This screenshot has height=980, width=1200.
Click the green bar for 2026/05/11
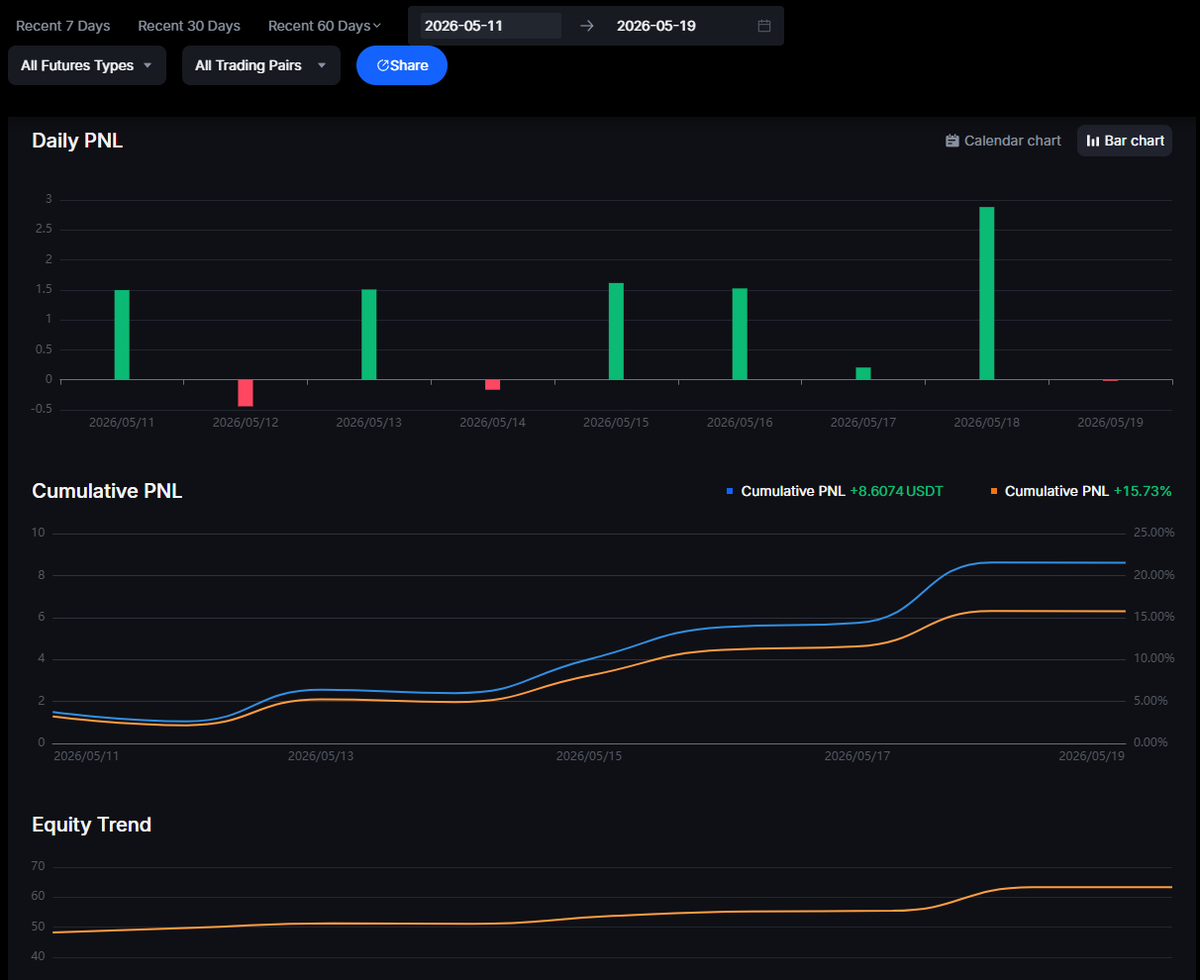pos(122,335)
